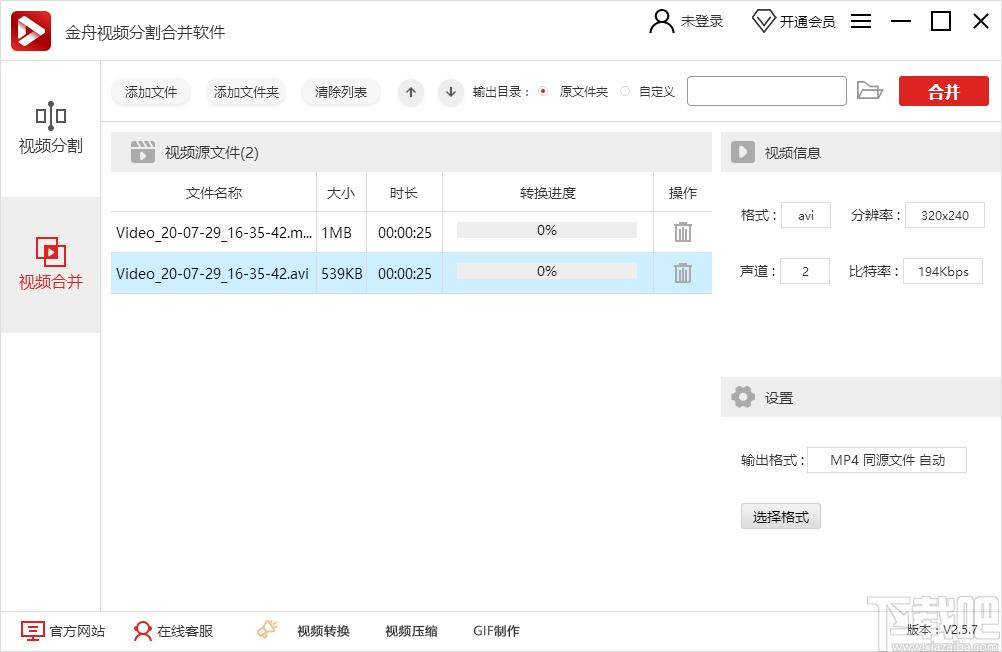
Task: Click the red app logo icon
Action: point(31,31)
